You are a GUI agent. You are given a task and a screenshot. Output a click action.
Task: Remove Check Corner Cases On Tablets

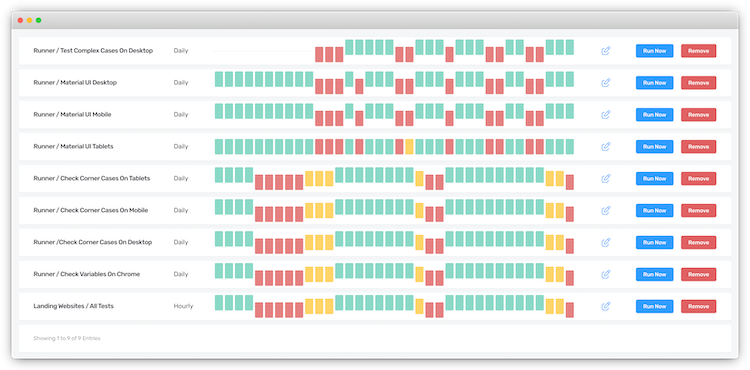[698, 178]
